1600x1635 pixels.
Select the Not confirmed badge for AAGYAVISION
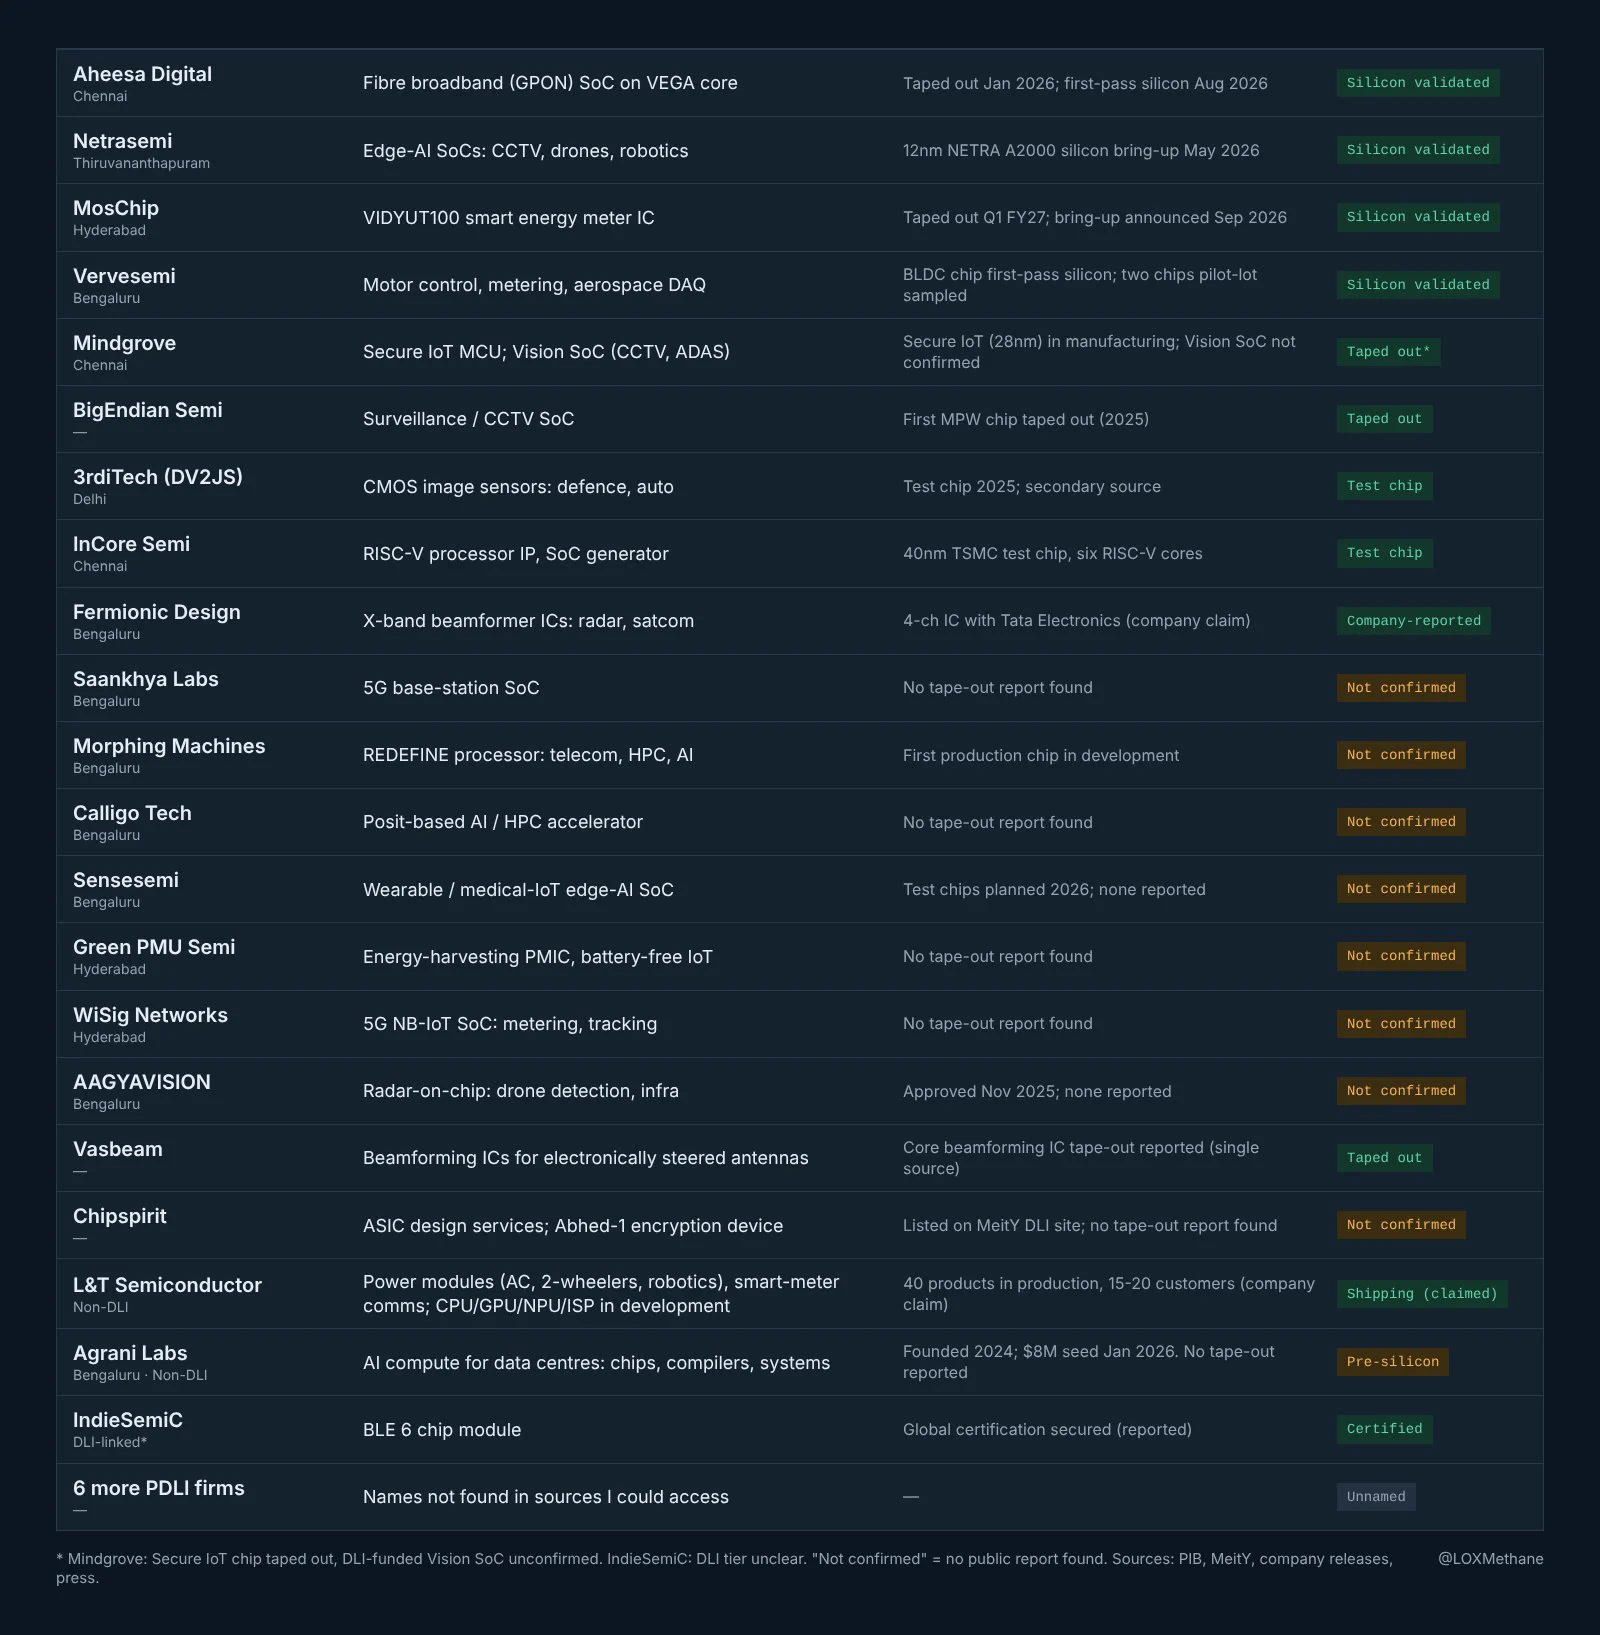coord(1401,1091)
